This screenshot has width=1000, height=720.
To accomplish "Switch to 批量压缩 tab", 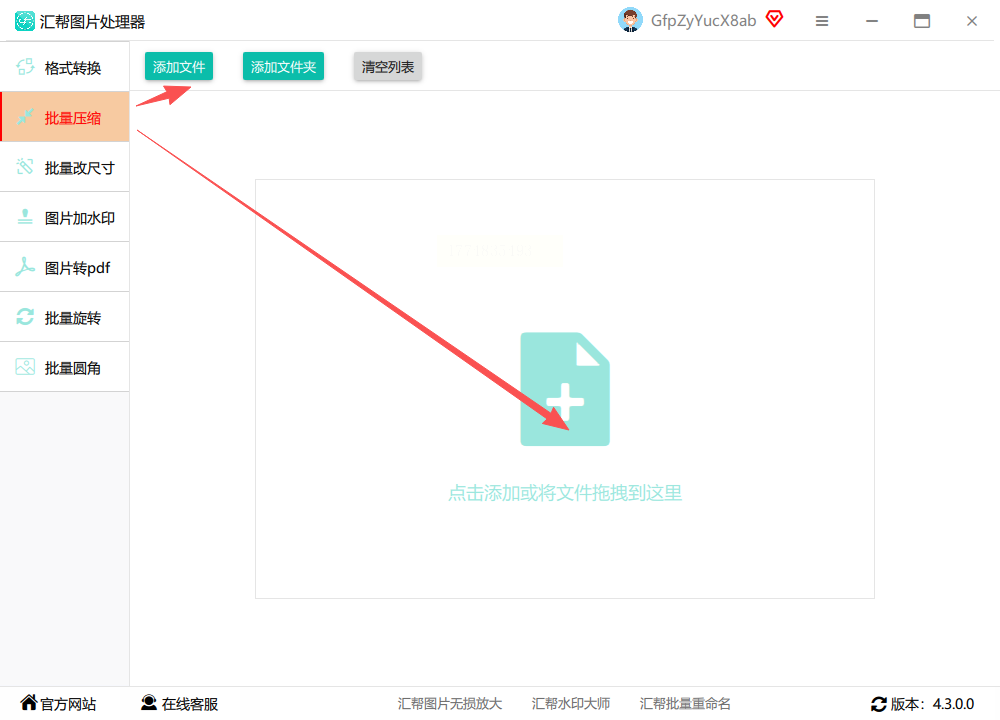I will coord(64,117).
